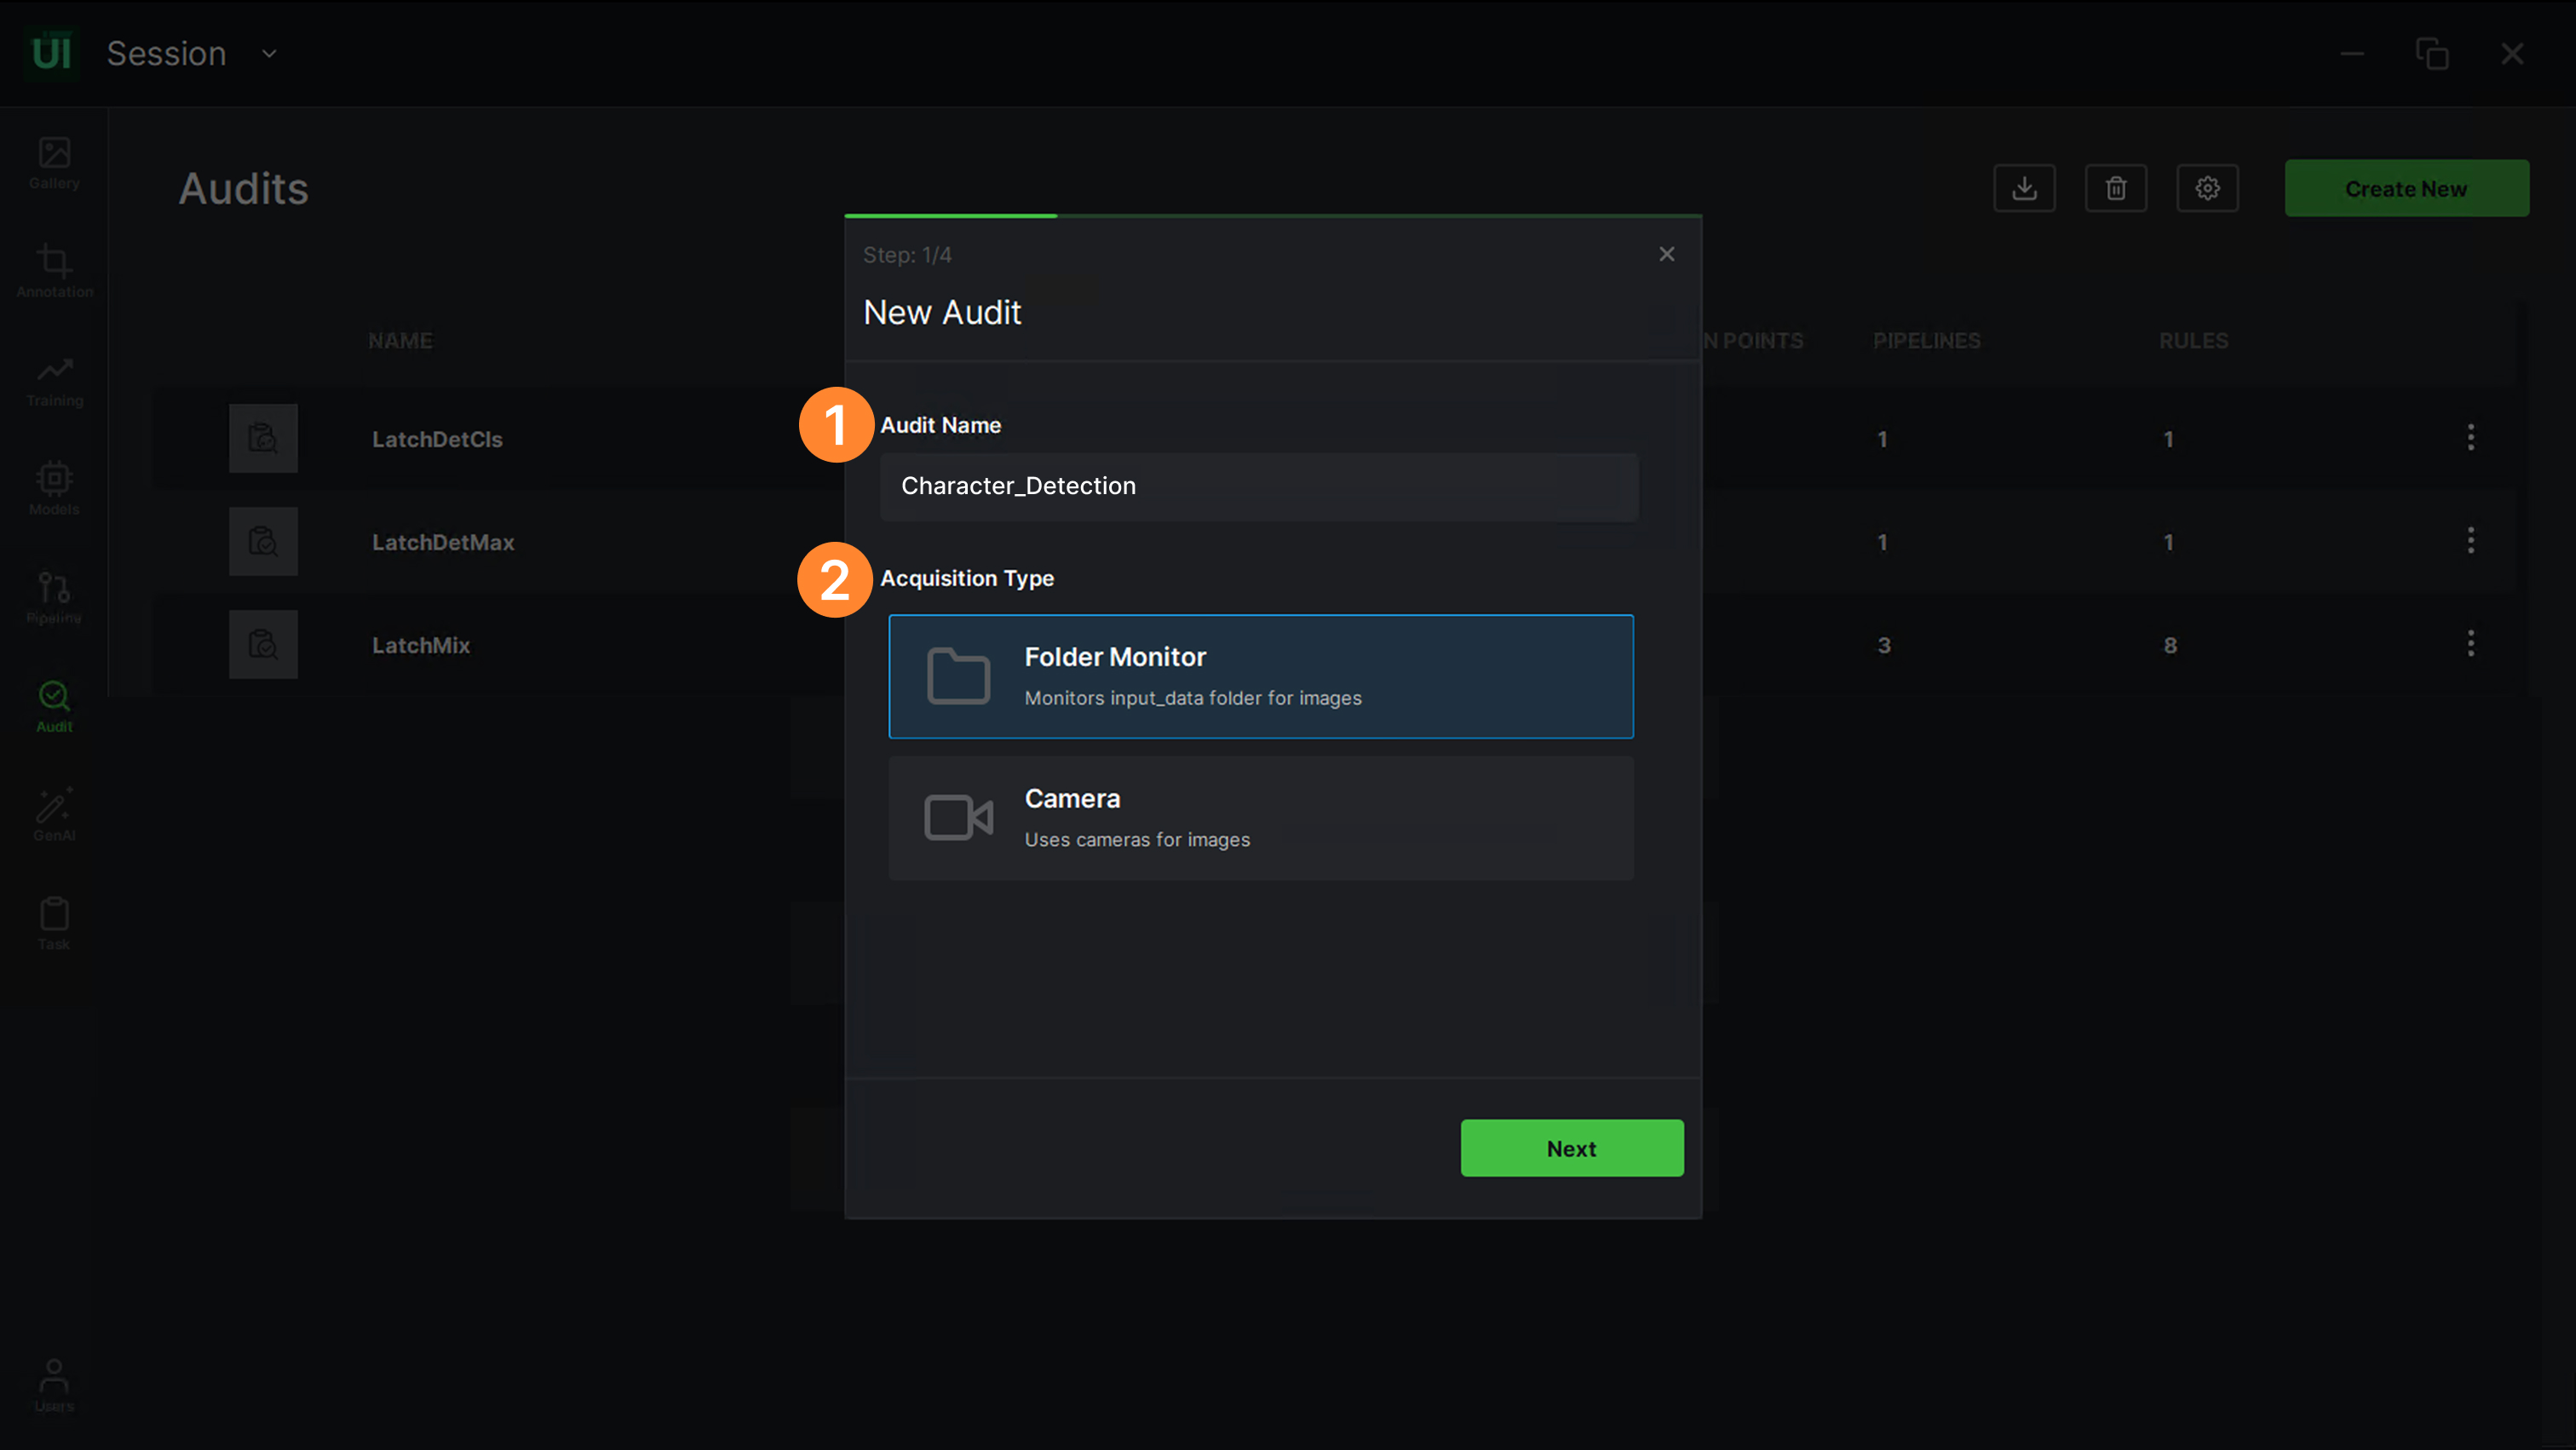The image size is (2576, 1450).
Task: Click the LatchDetMax audit thumbnail icon
Action: tap(263, 541)
